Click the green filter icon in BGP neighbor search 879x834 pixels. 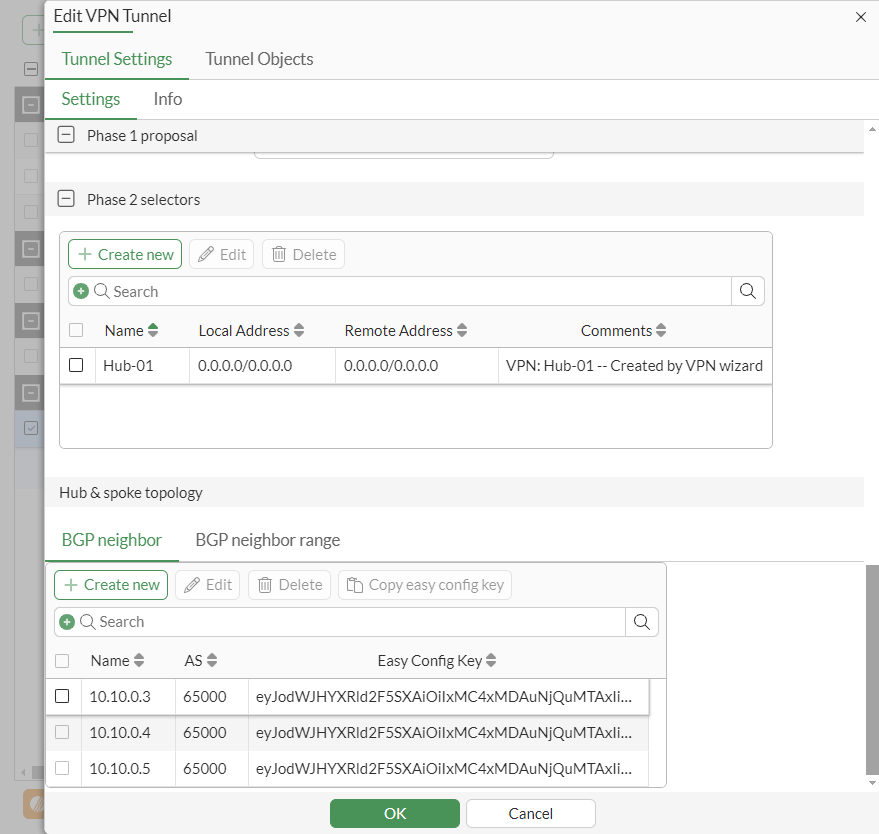click(x=68, y=622)
